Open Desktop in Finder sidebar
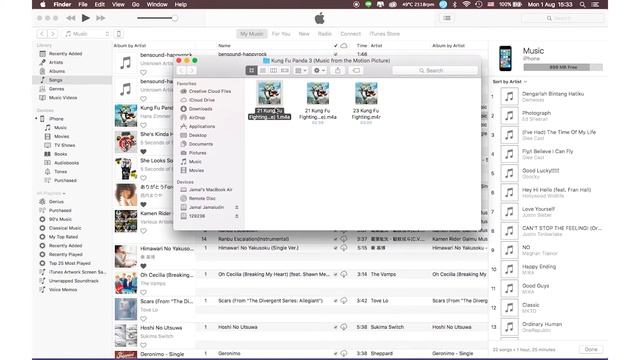This screenshot has height=360, width=640. pyautogui.click(x=193, y=135)
